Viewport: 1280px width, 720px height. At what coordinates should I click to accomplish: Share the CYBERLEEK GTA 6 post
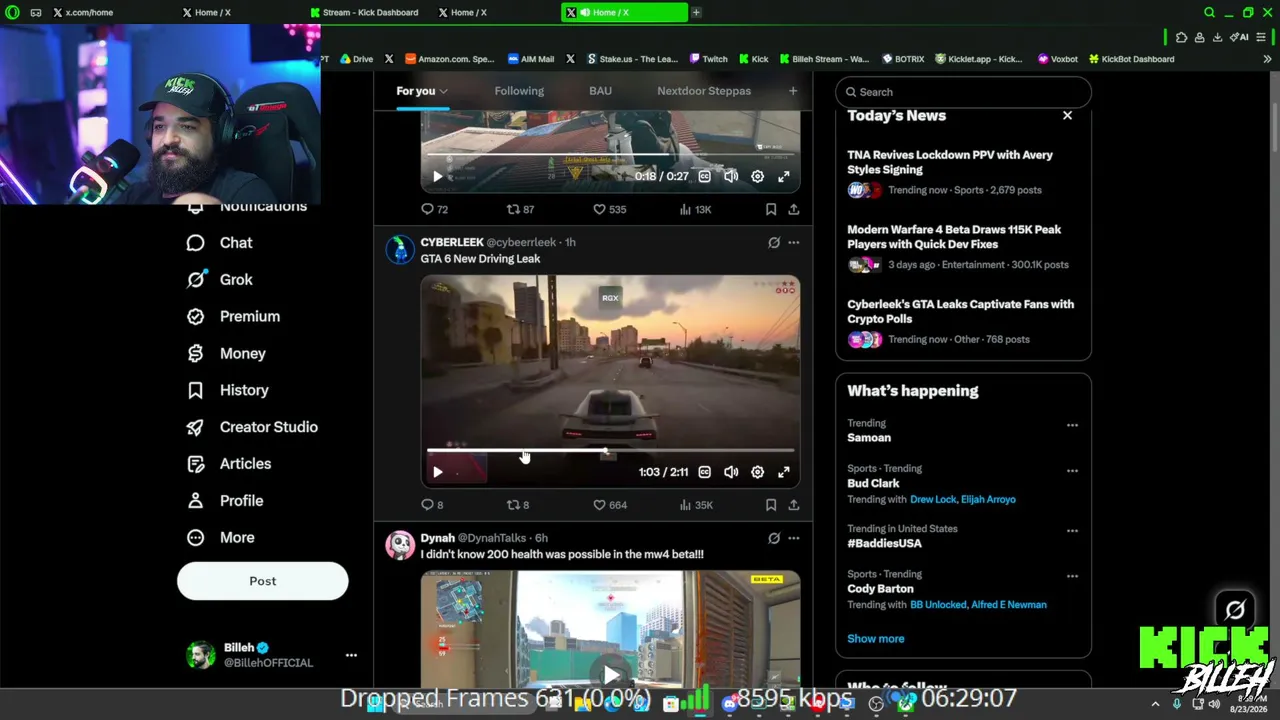793,505
